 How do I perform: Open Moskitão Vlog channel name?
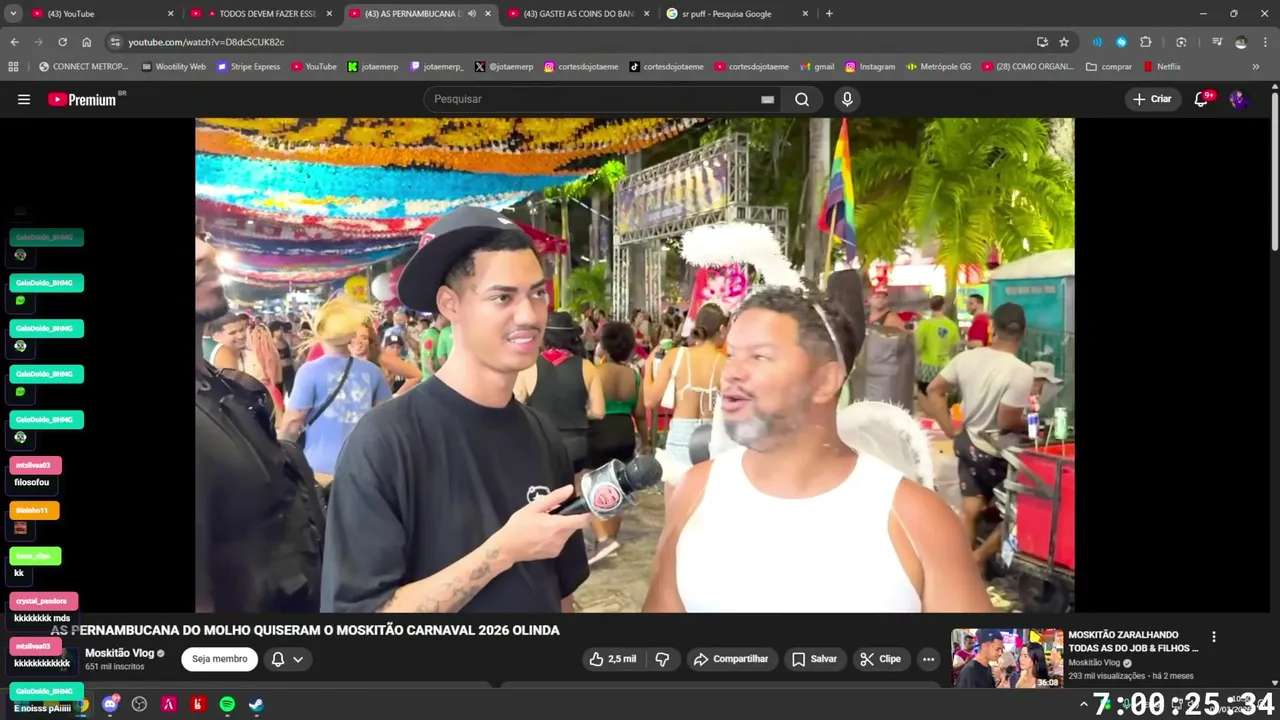click(x=119, y=653)
